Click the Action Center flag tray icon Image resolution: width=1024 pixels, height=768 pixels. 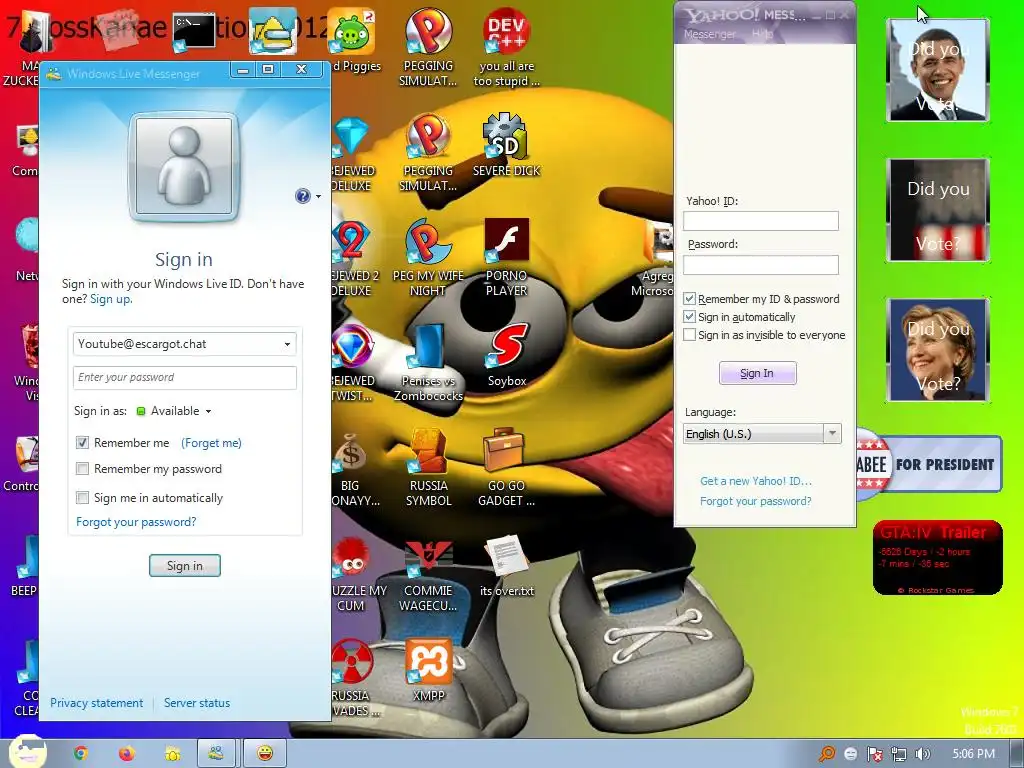pyautogui.click(x=874, y=754)
